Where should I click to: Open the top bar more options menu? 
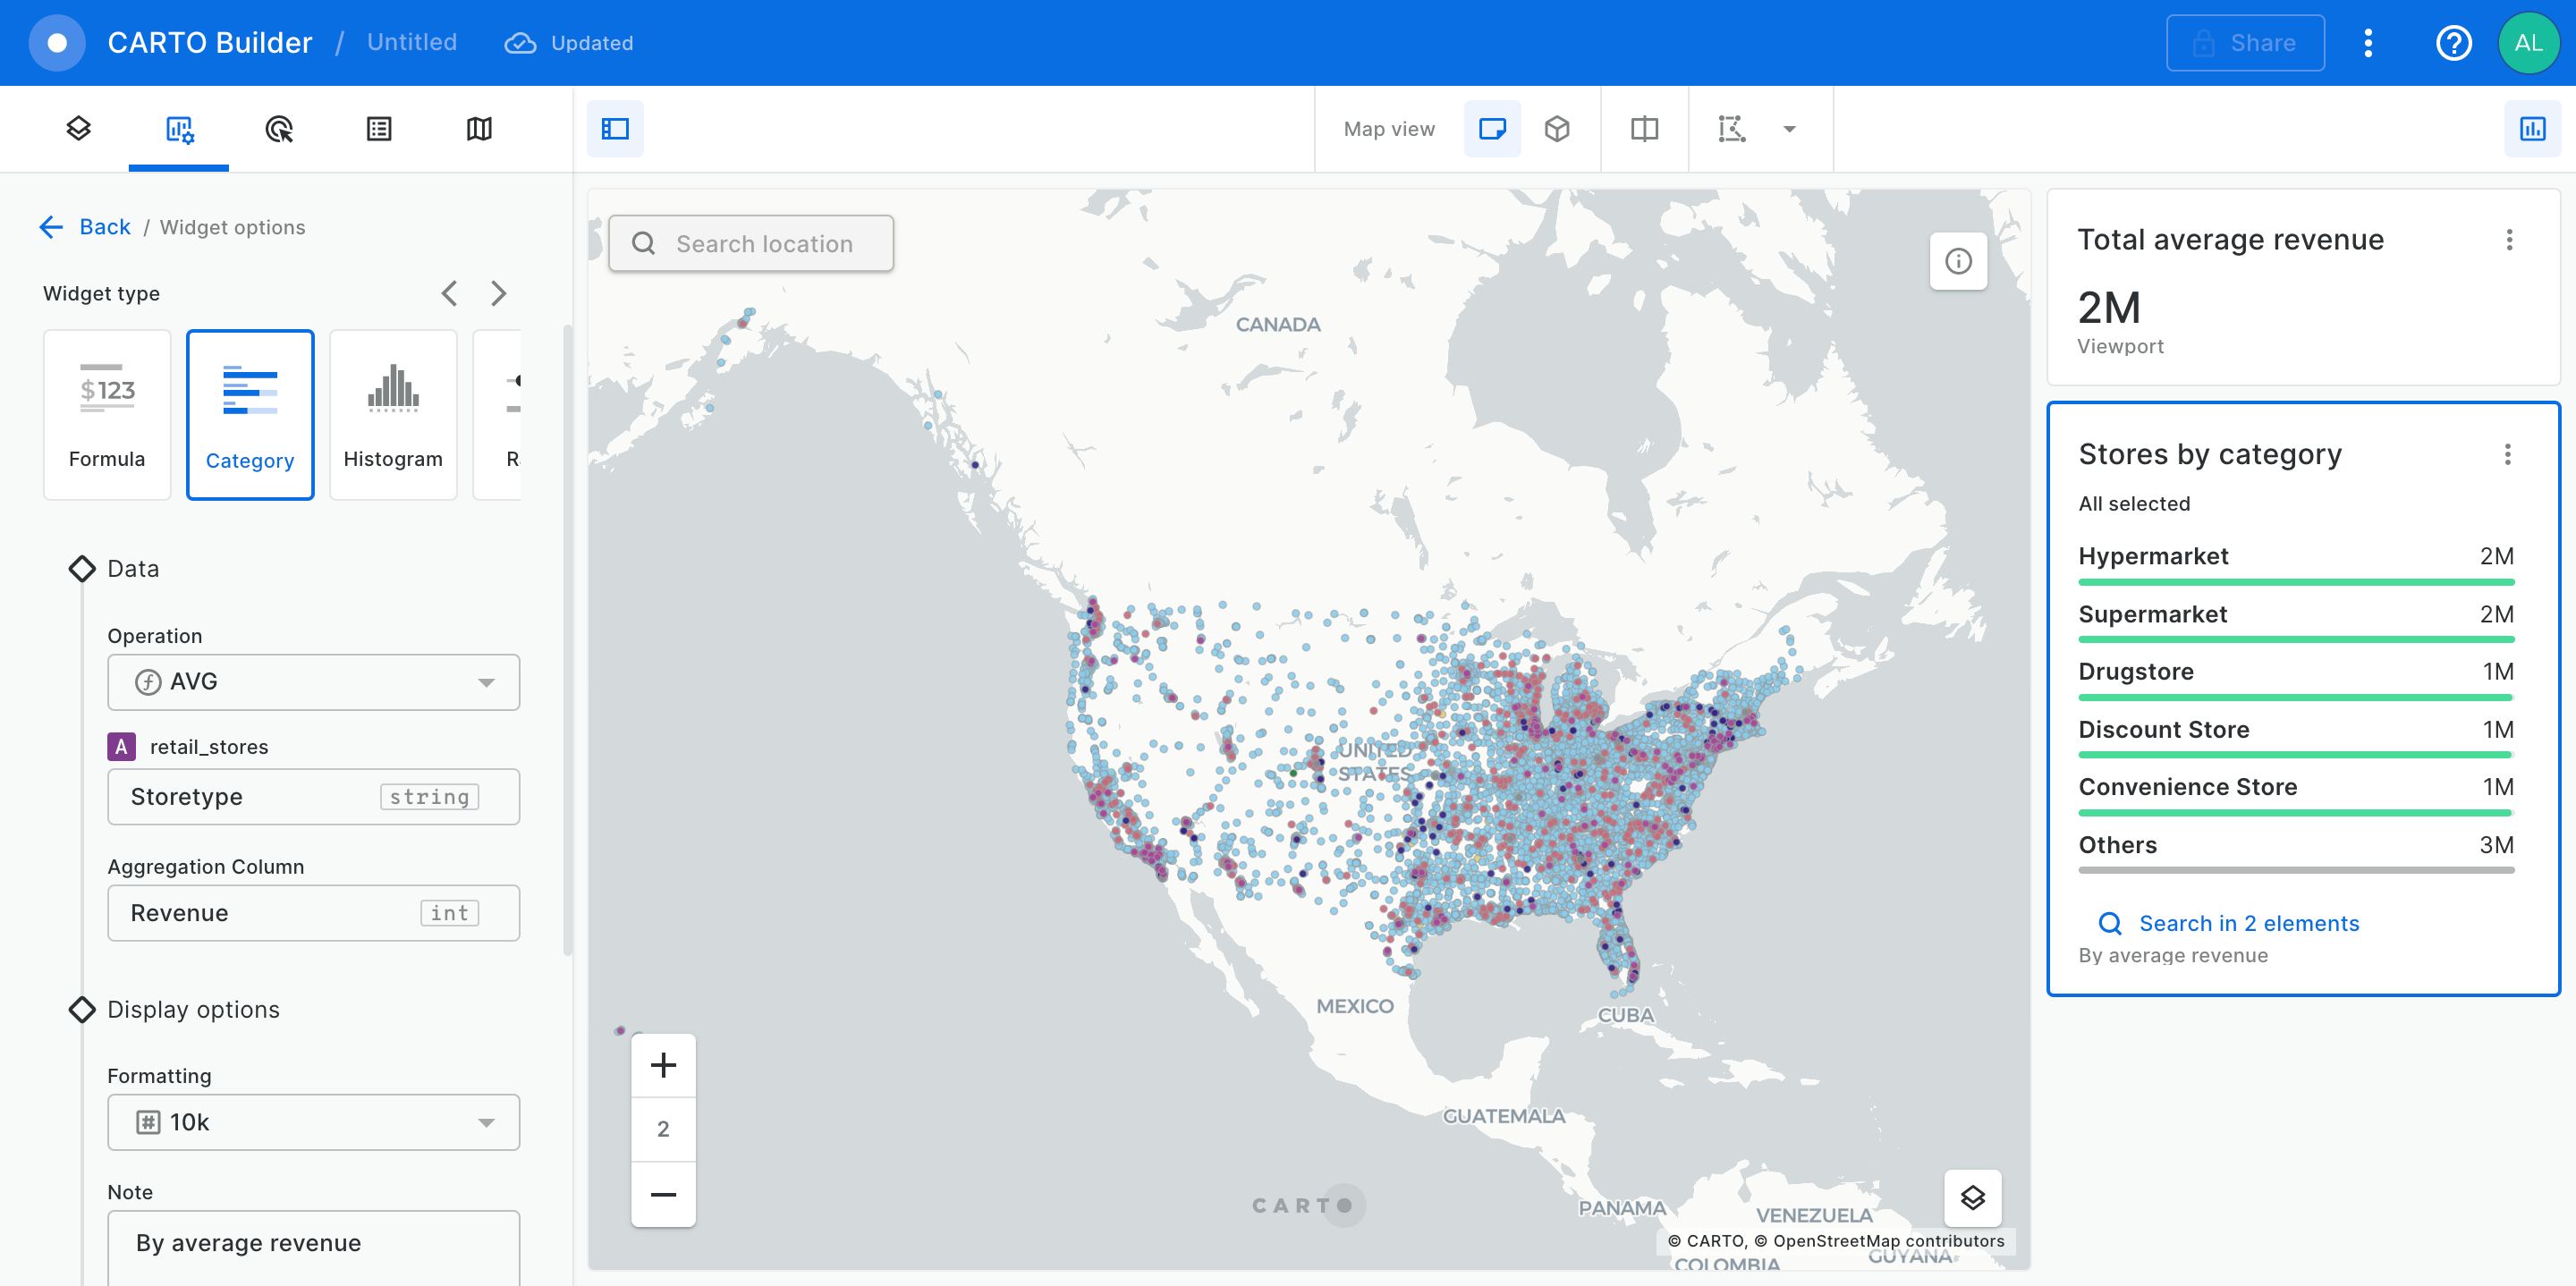click(x=2368, y=43)
